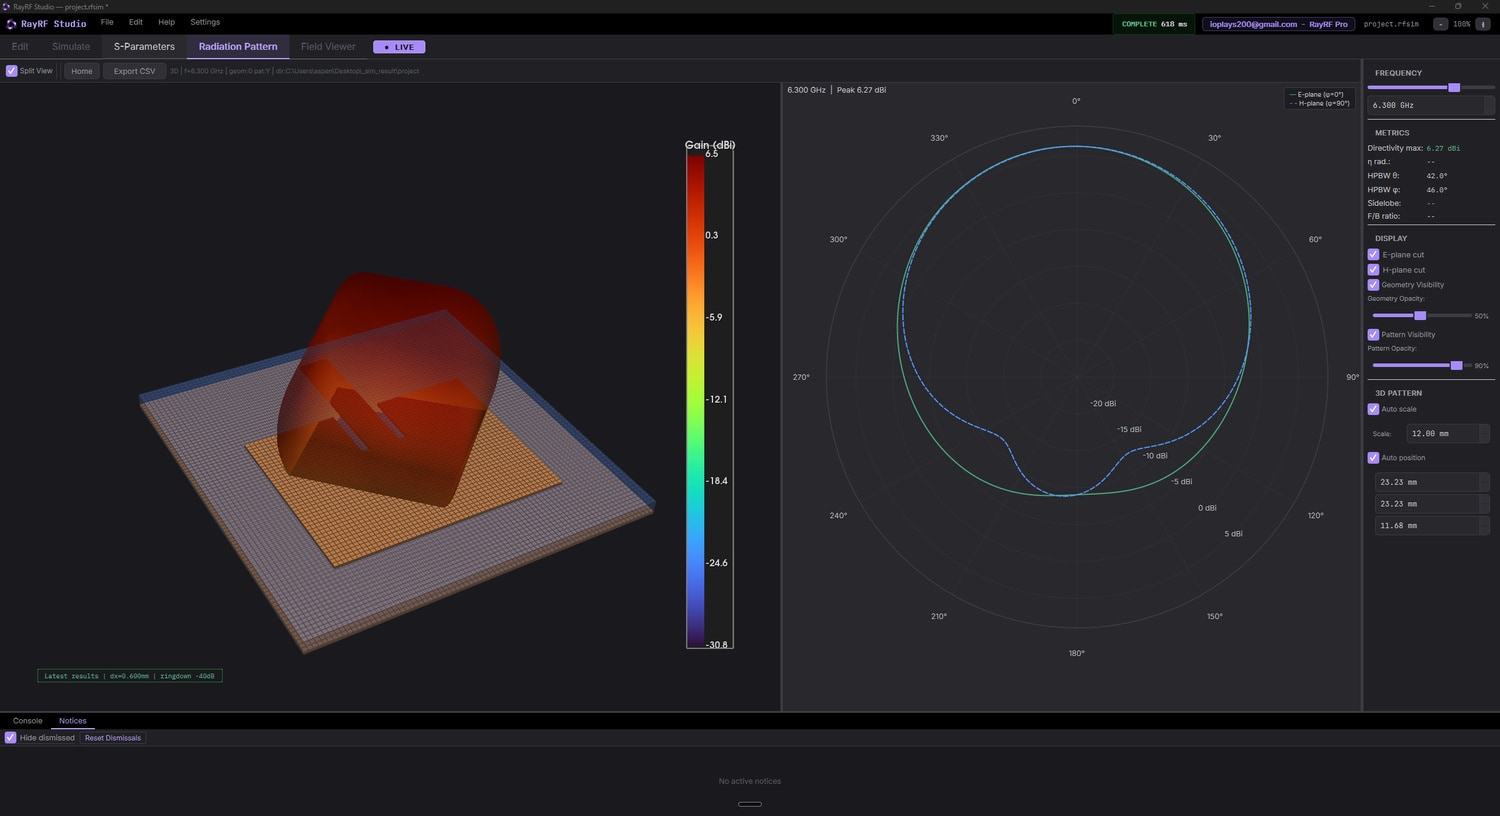Click the ioplays200@gmail.com RayRF Pro account badge

[1278, 24]
